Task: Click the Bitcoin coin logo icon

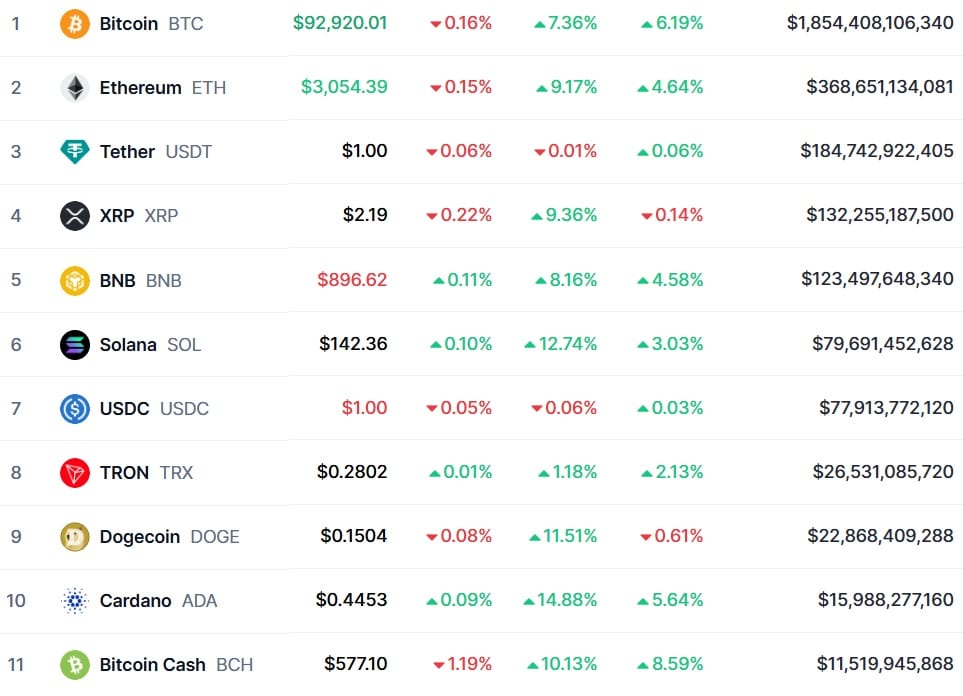Action: tap(75, 23)
